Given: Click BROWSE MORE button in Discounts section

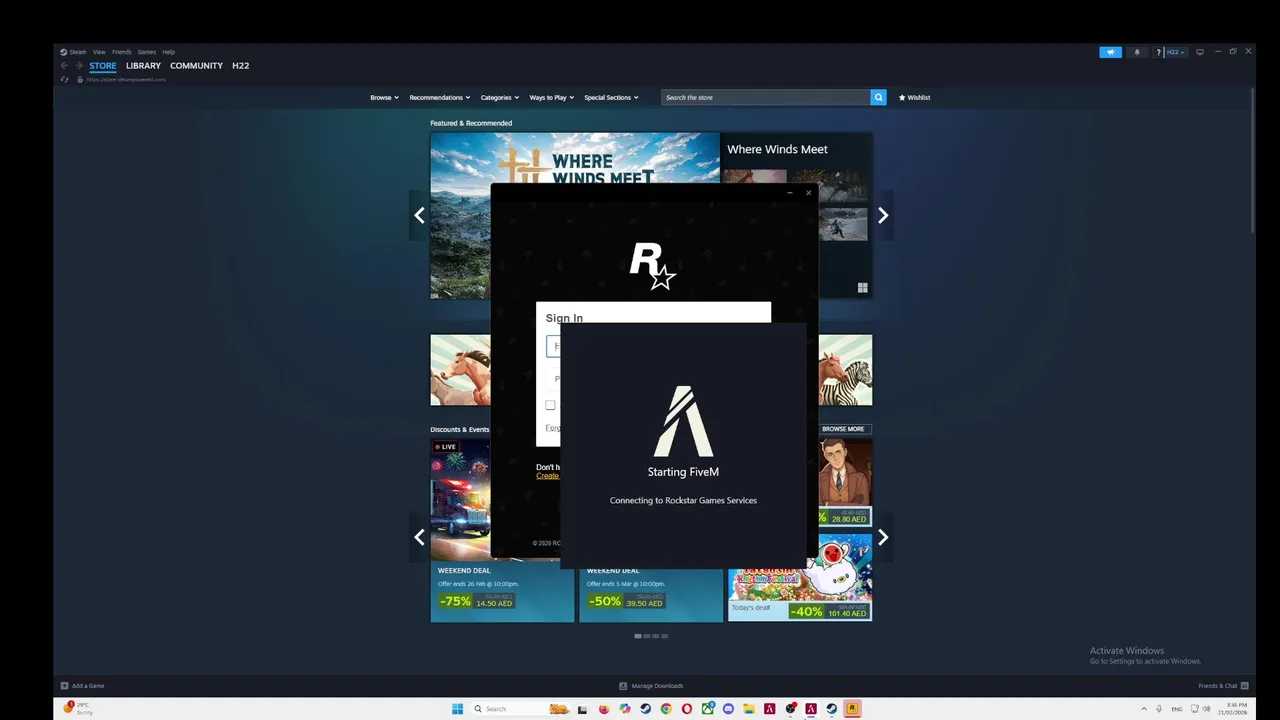Looking at the screenshot, I should (x=843, y=429).
